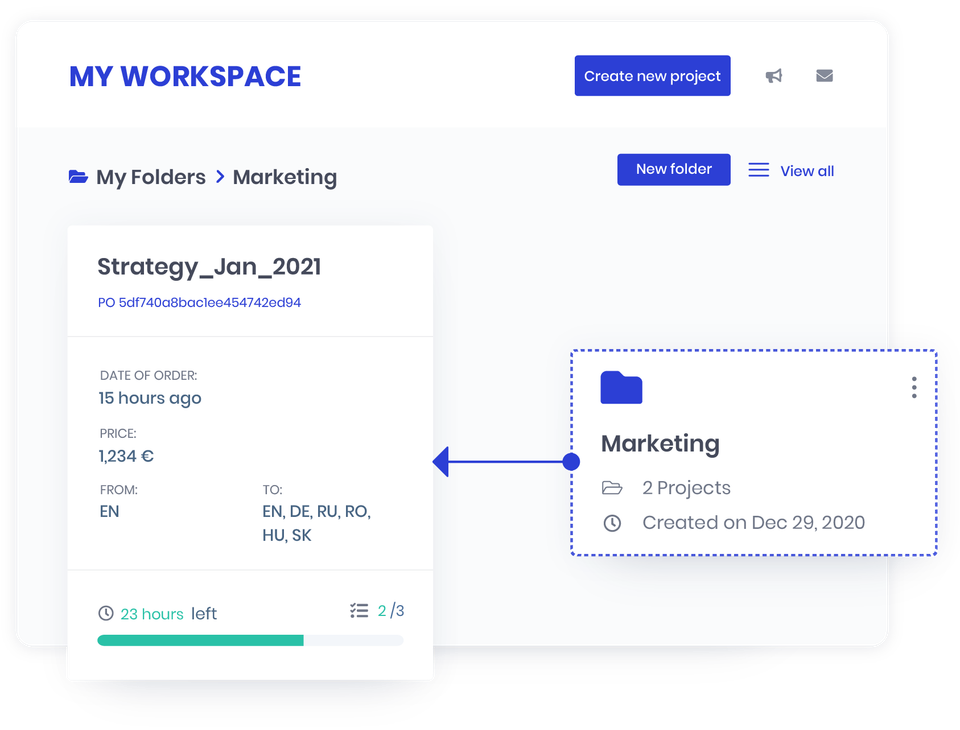
Task: Click the folder icon beside My Folders breadcrumb
Action: 77,176
